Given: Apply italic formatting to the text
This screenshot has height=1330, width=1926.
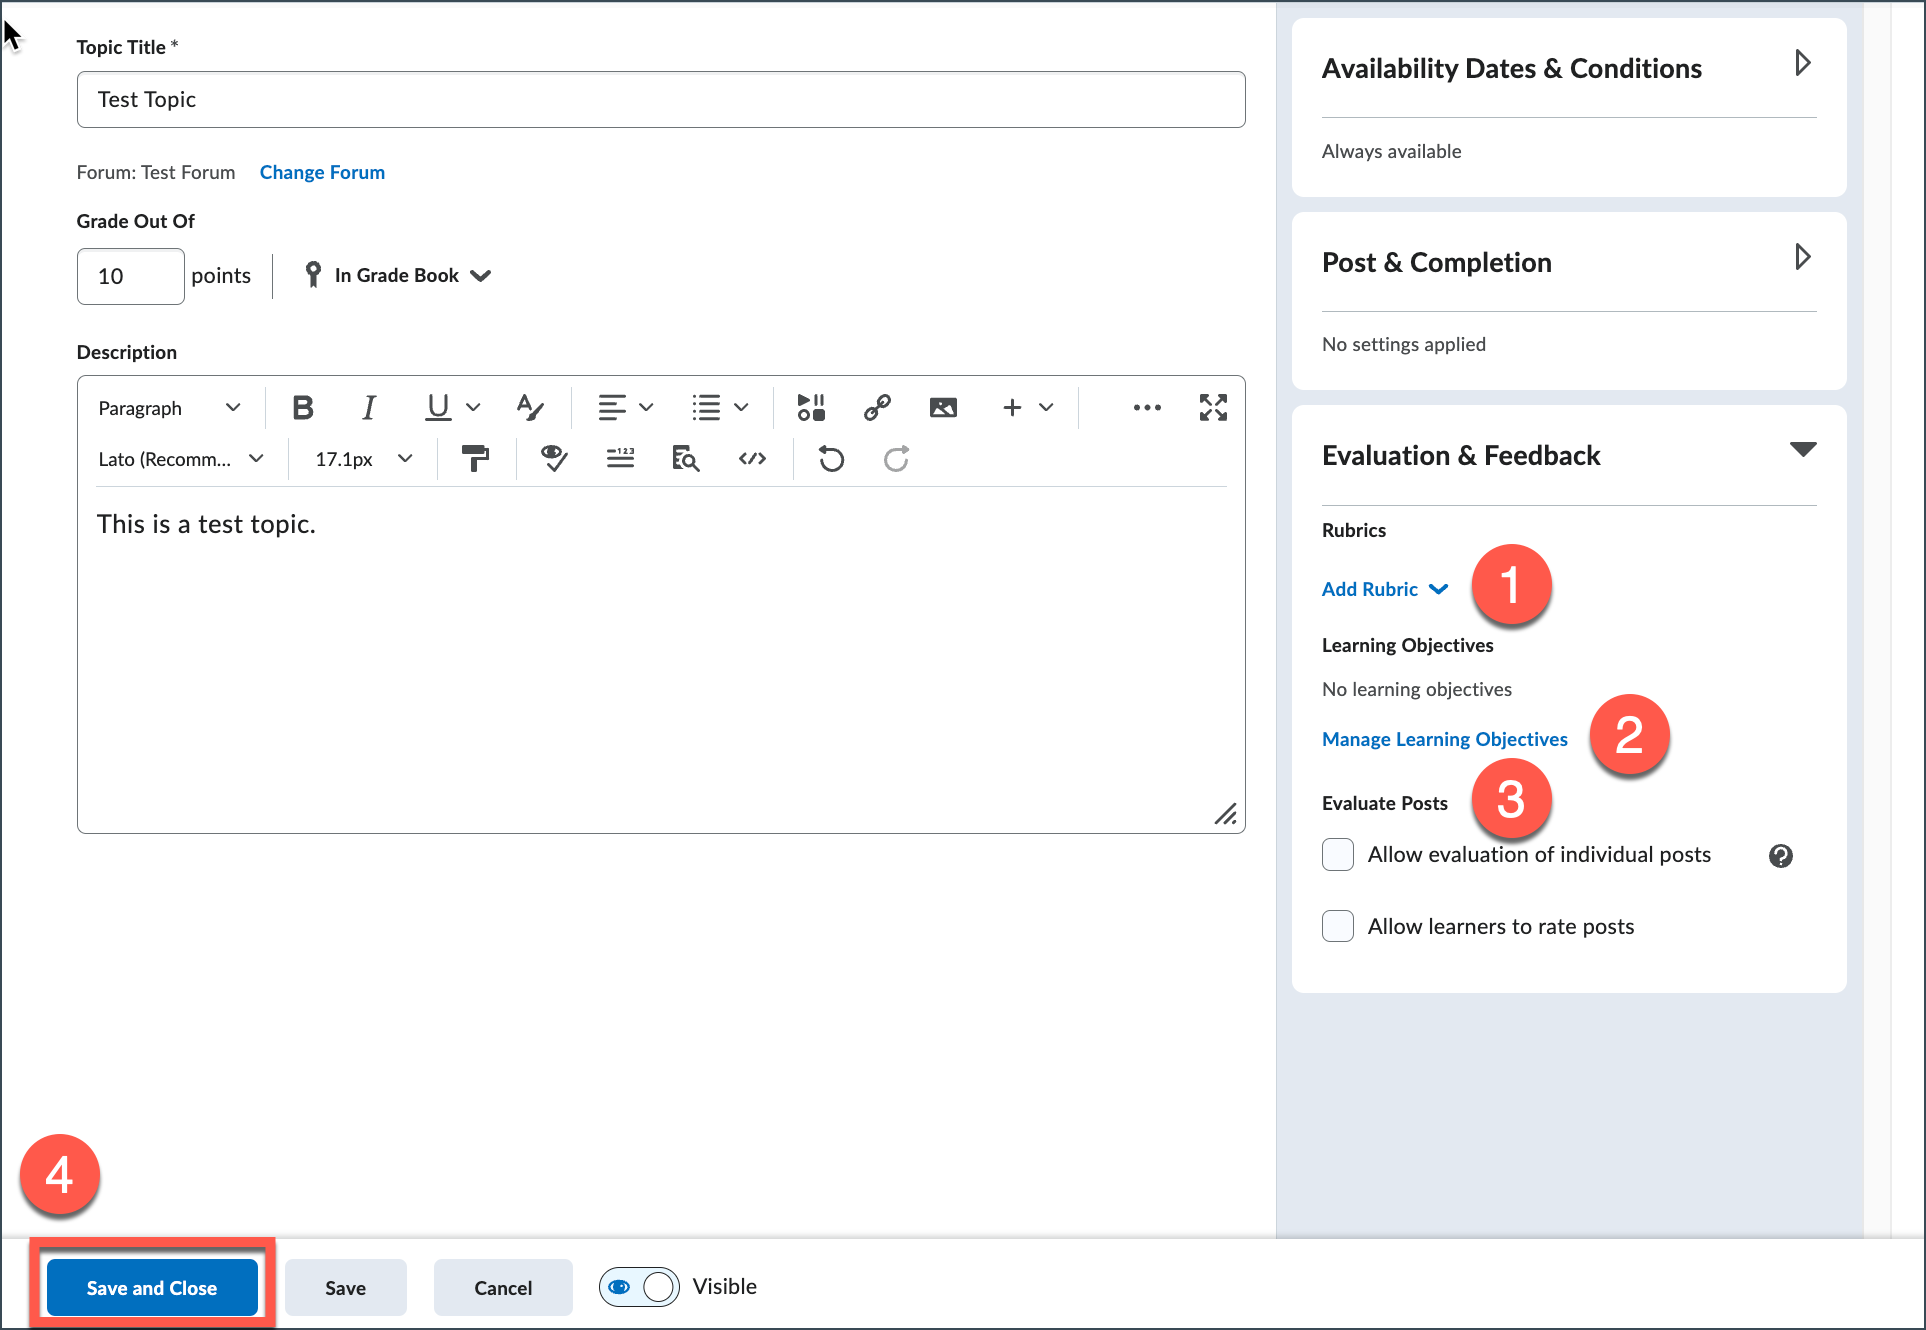Looking at the screenshot, I should [x=368, y=407].
